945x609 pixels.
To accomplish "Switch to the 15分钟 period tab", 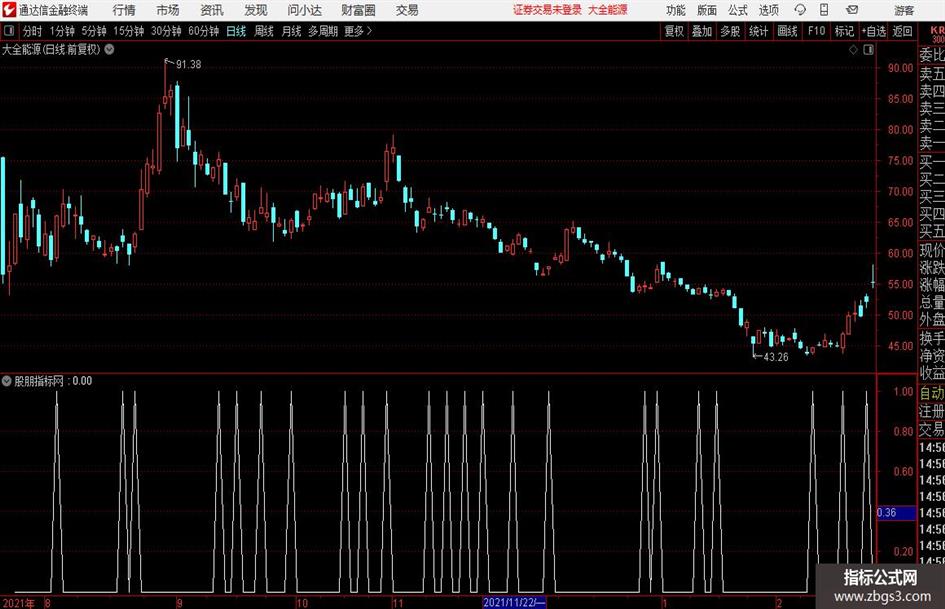I will pyautogui.click(x=128, y=31).
